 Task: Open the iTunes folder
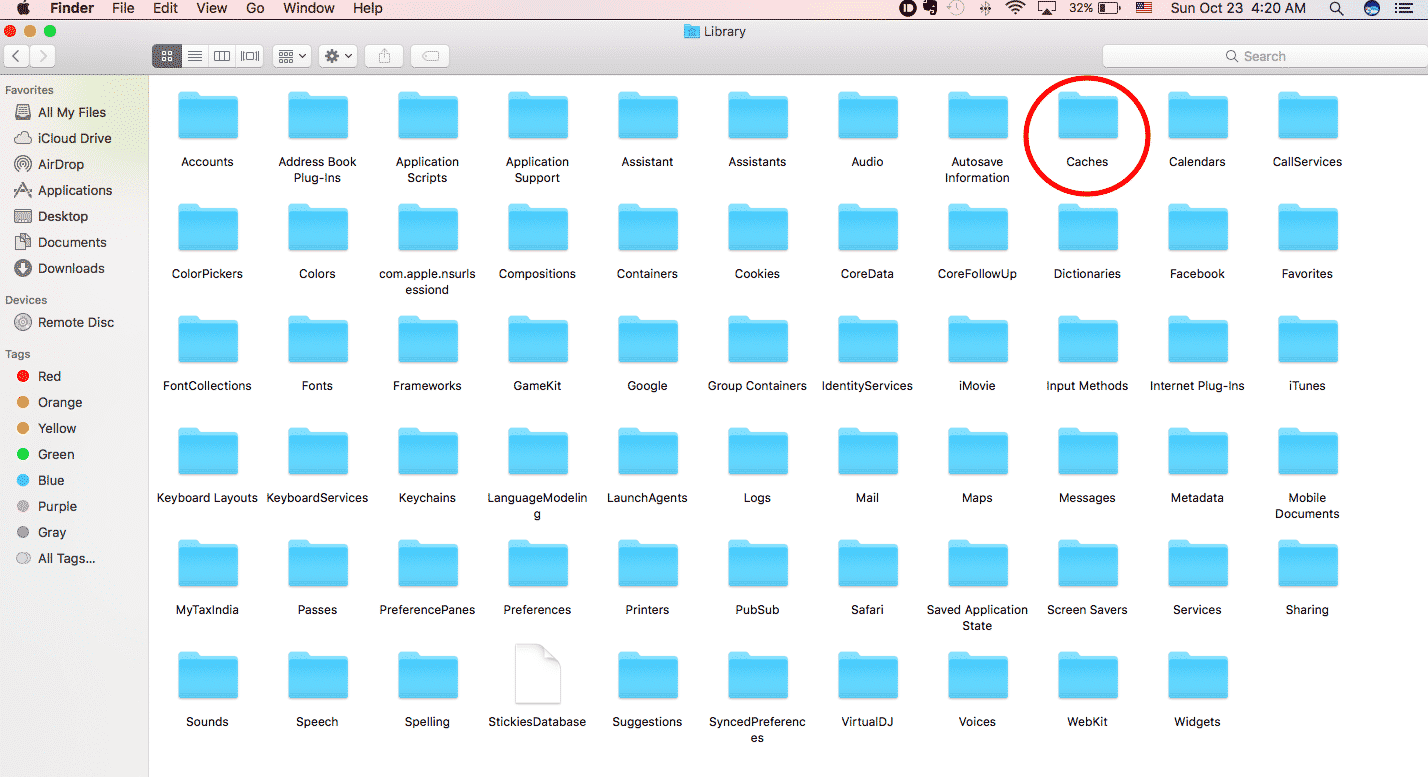point(1307,340)
